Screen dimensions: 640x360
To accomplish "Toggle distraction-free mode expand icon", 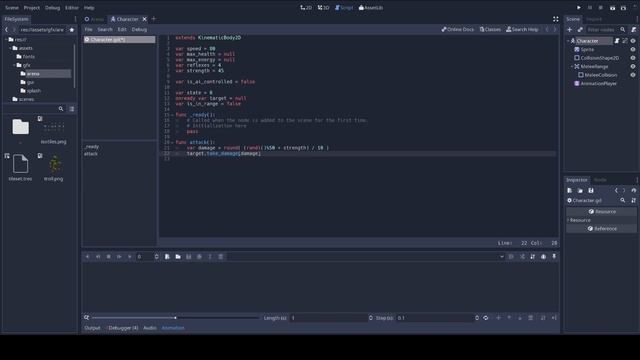I will [x=556, y=19].
